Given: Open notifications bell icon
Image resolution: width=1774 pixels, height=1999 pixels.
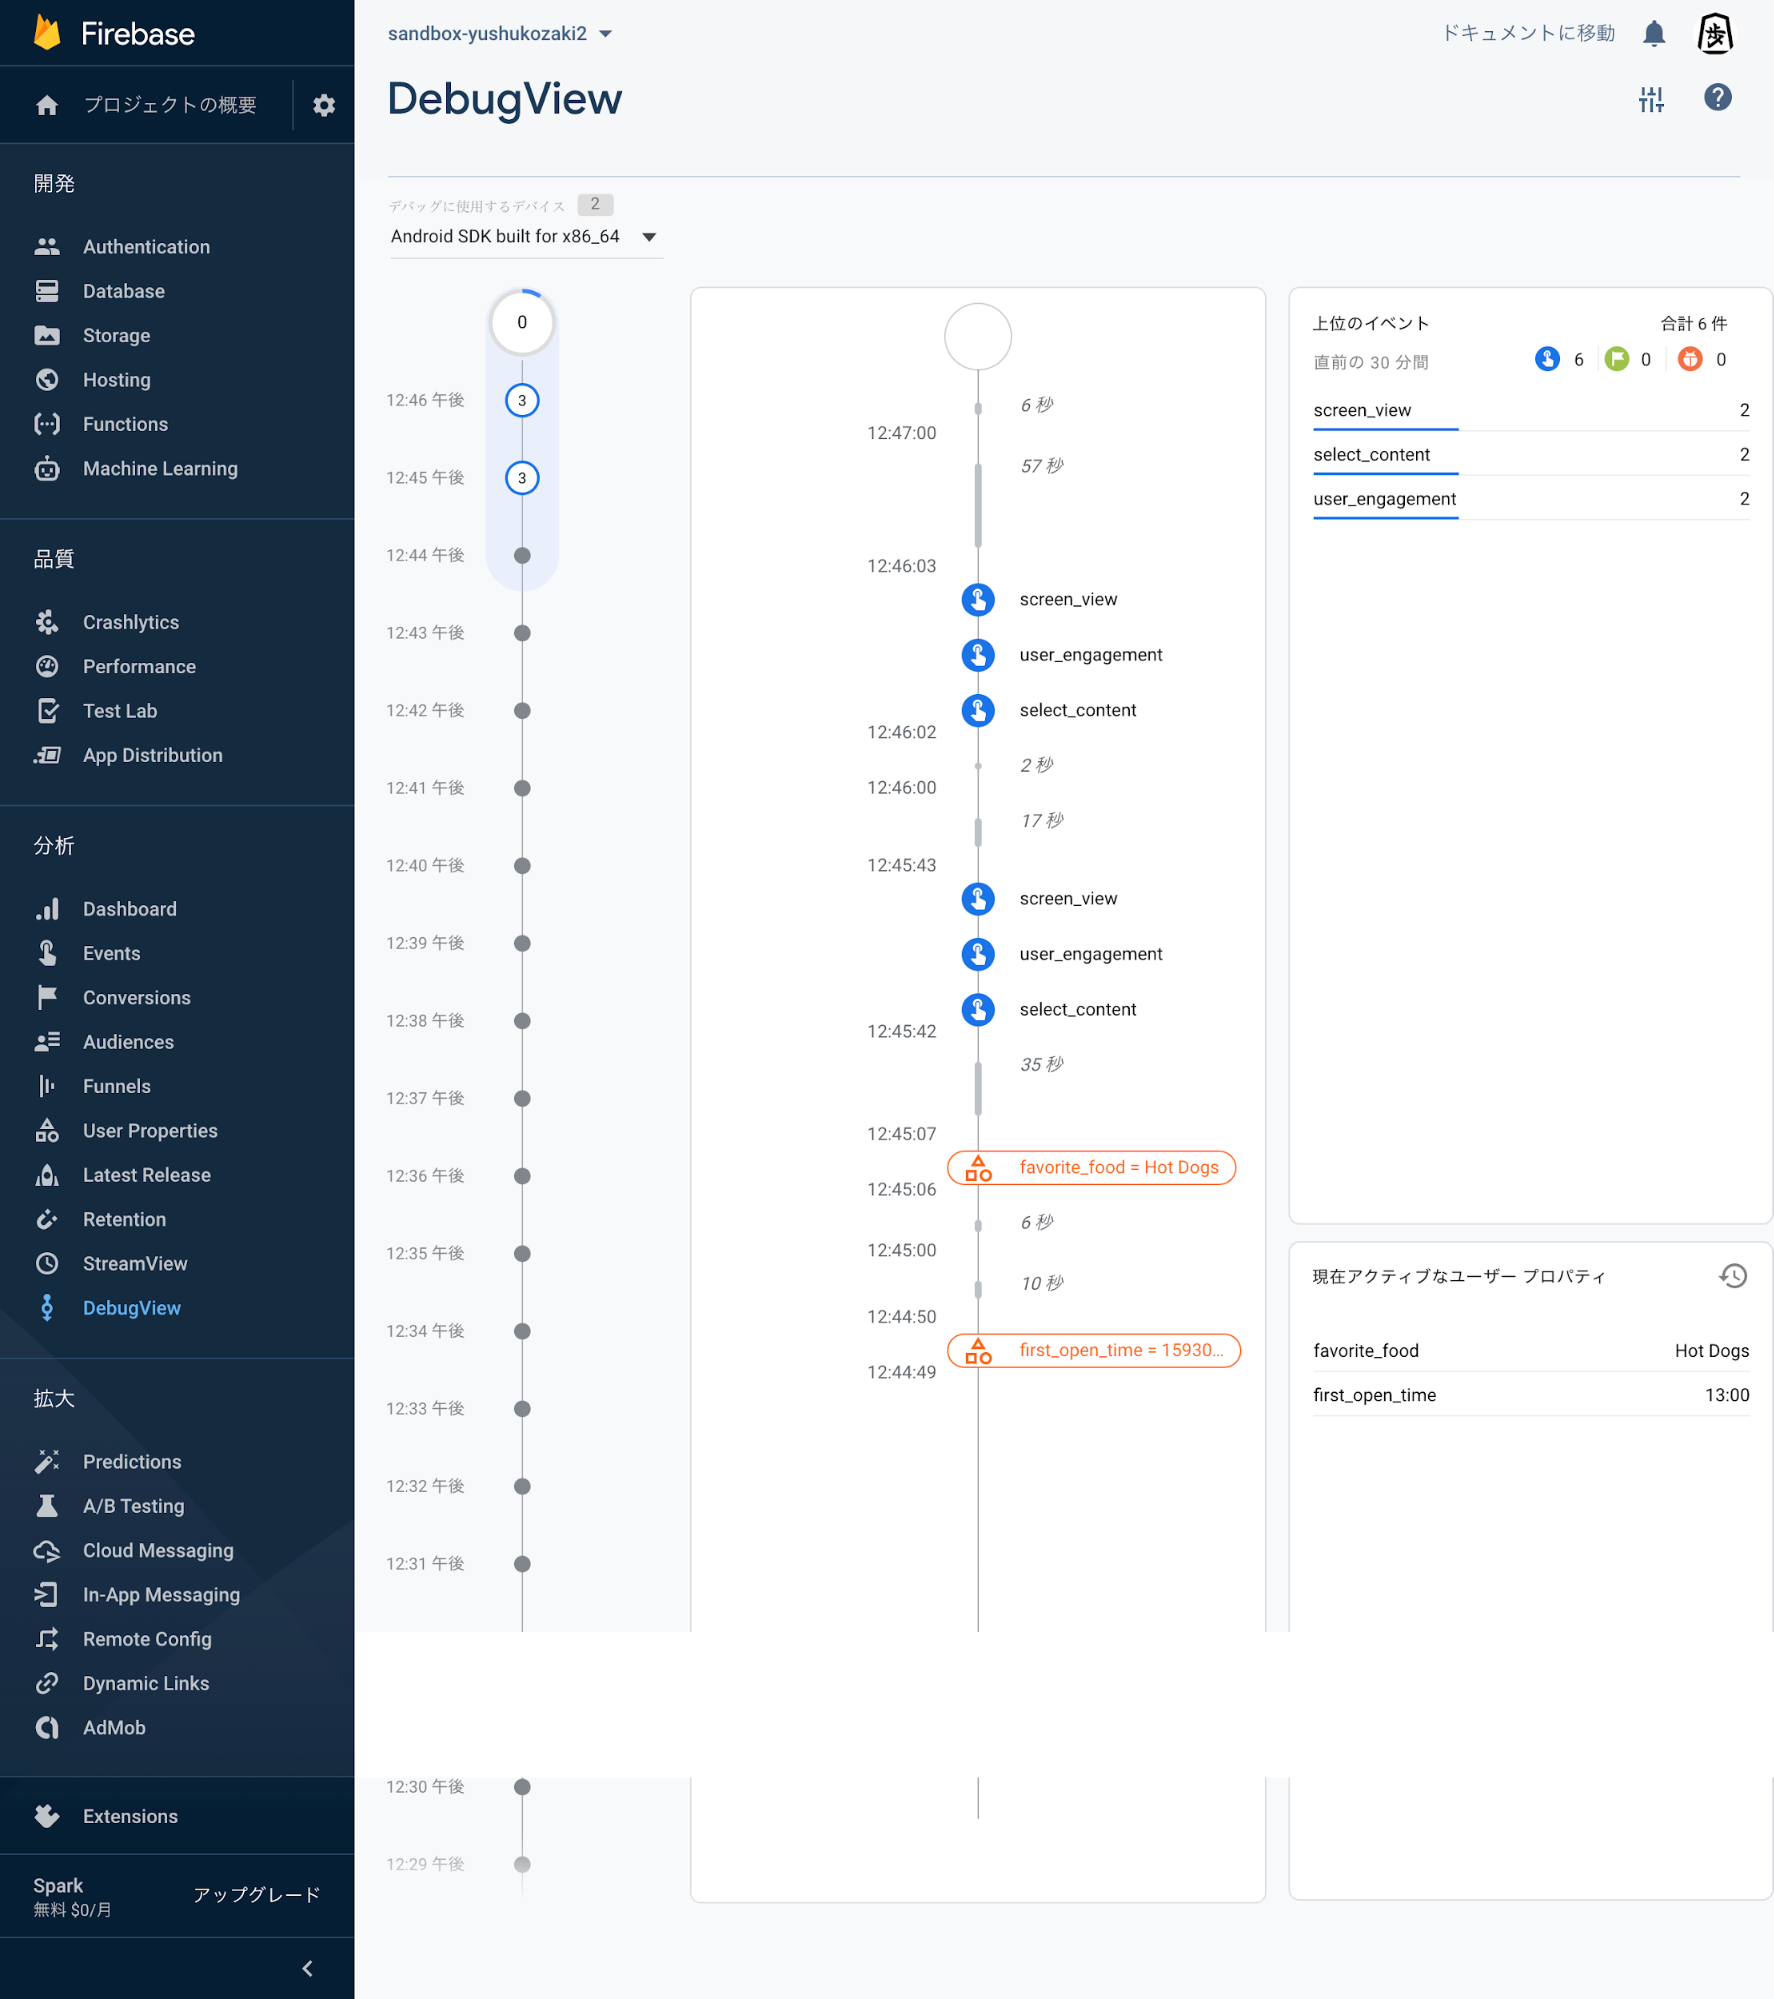Looking at the screenshot, I should click(x=1654, y=34).
